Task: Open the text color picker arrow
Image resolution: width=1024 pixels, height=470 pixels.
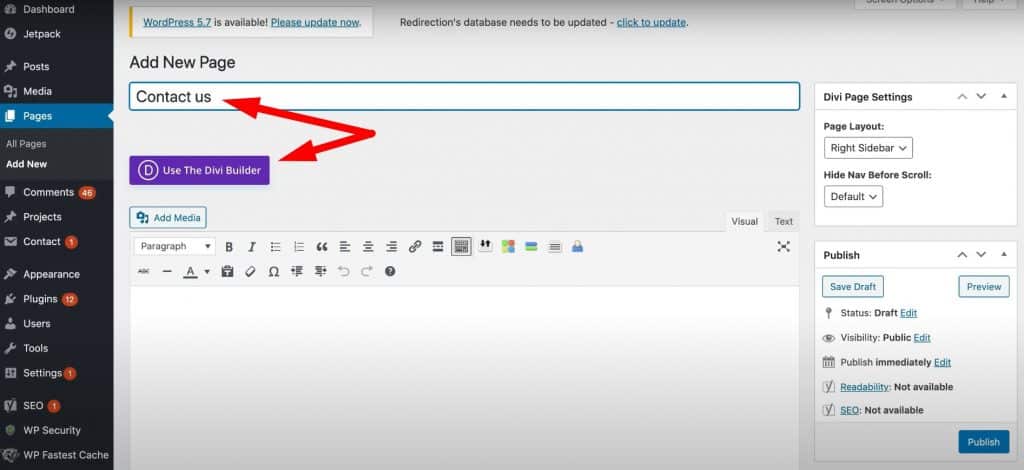Action: click(x=207, y=272)
